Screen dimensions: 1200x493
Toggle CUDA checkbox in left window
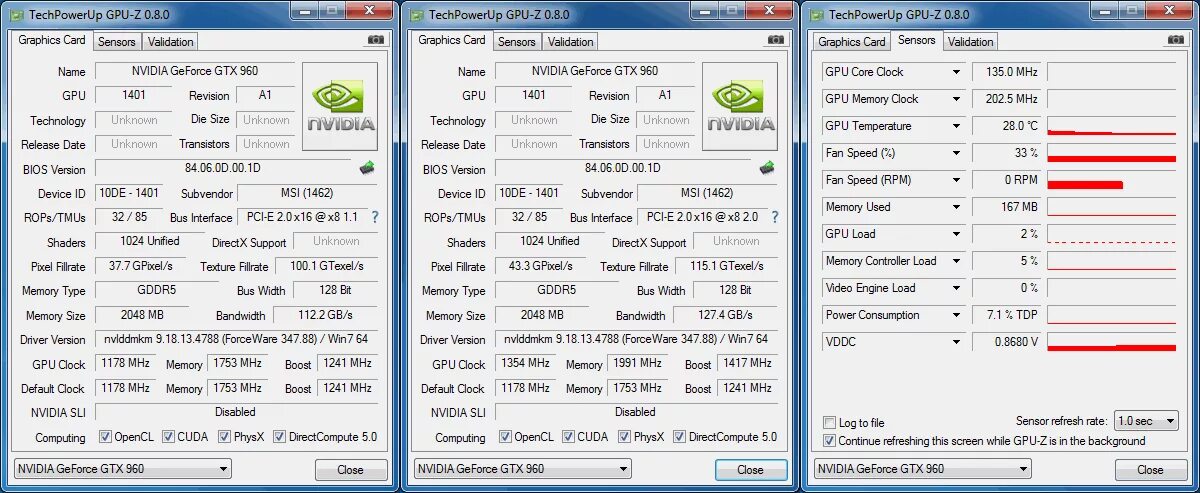click(x=169, y=437)
